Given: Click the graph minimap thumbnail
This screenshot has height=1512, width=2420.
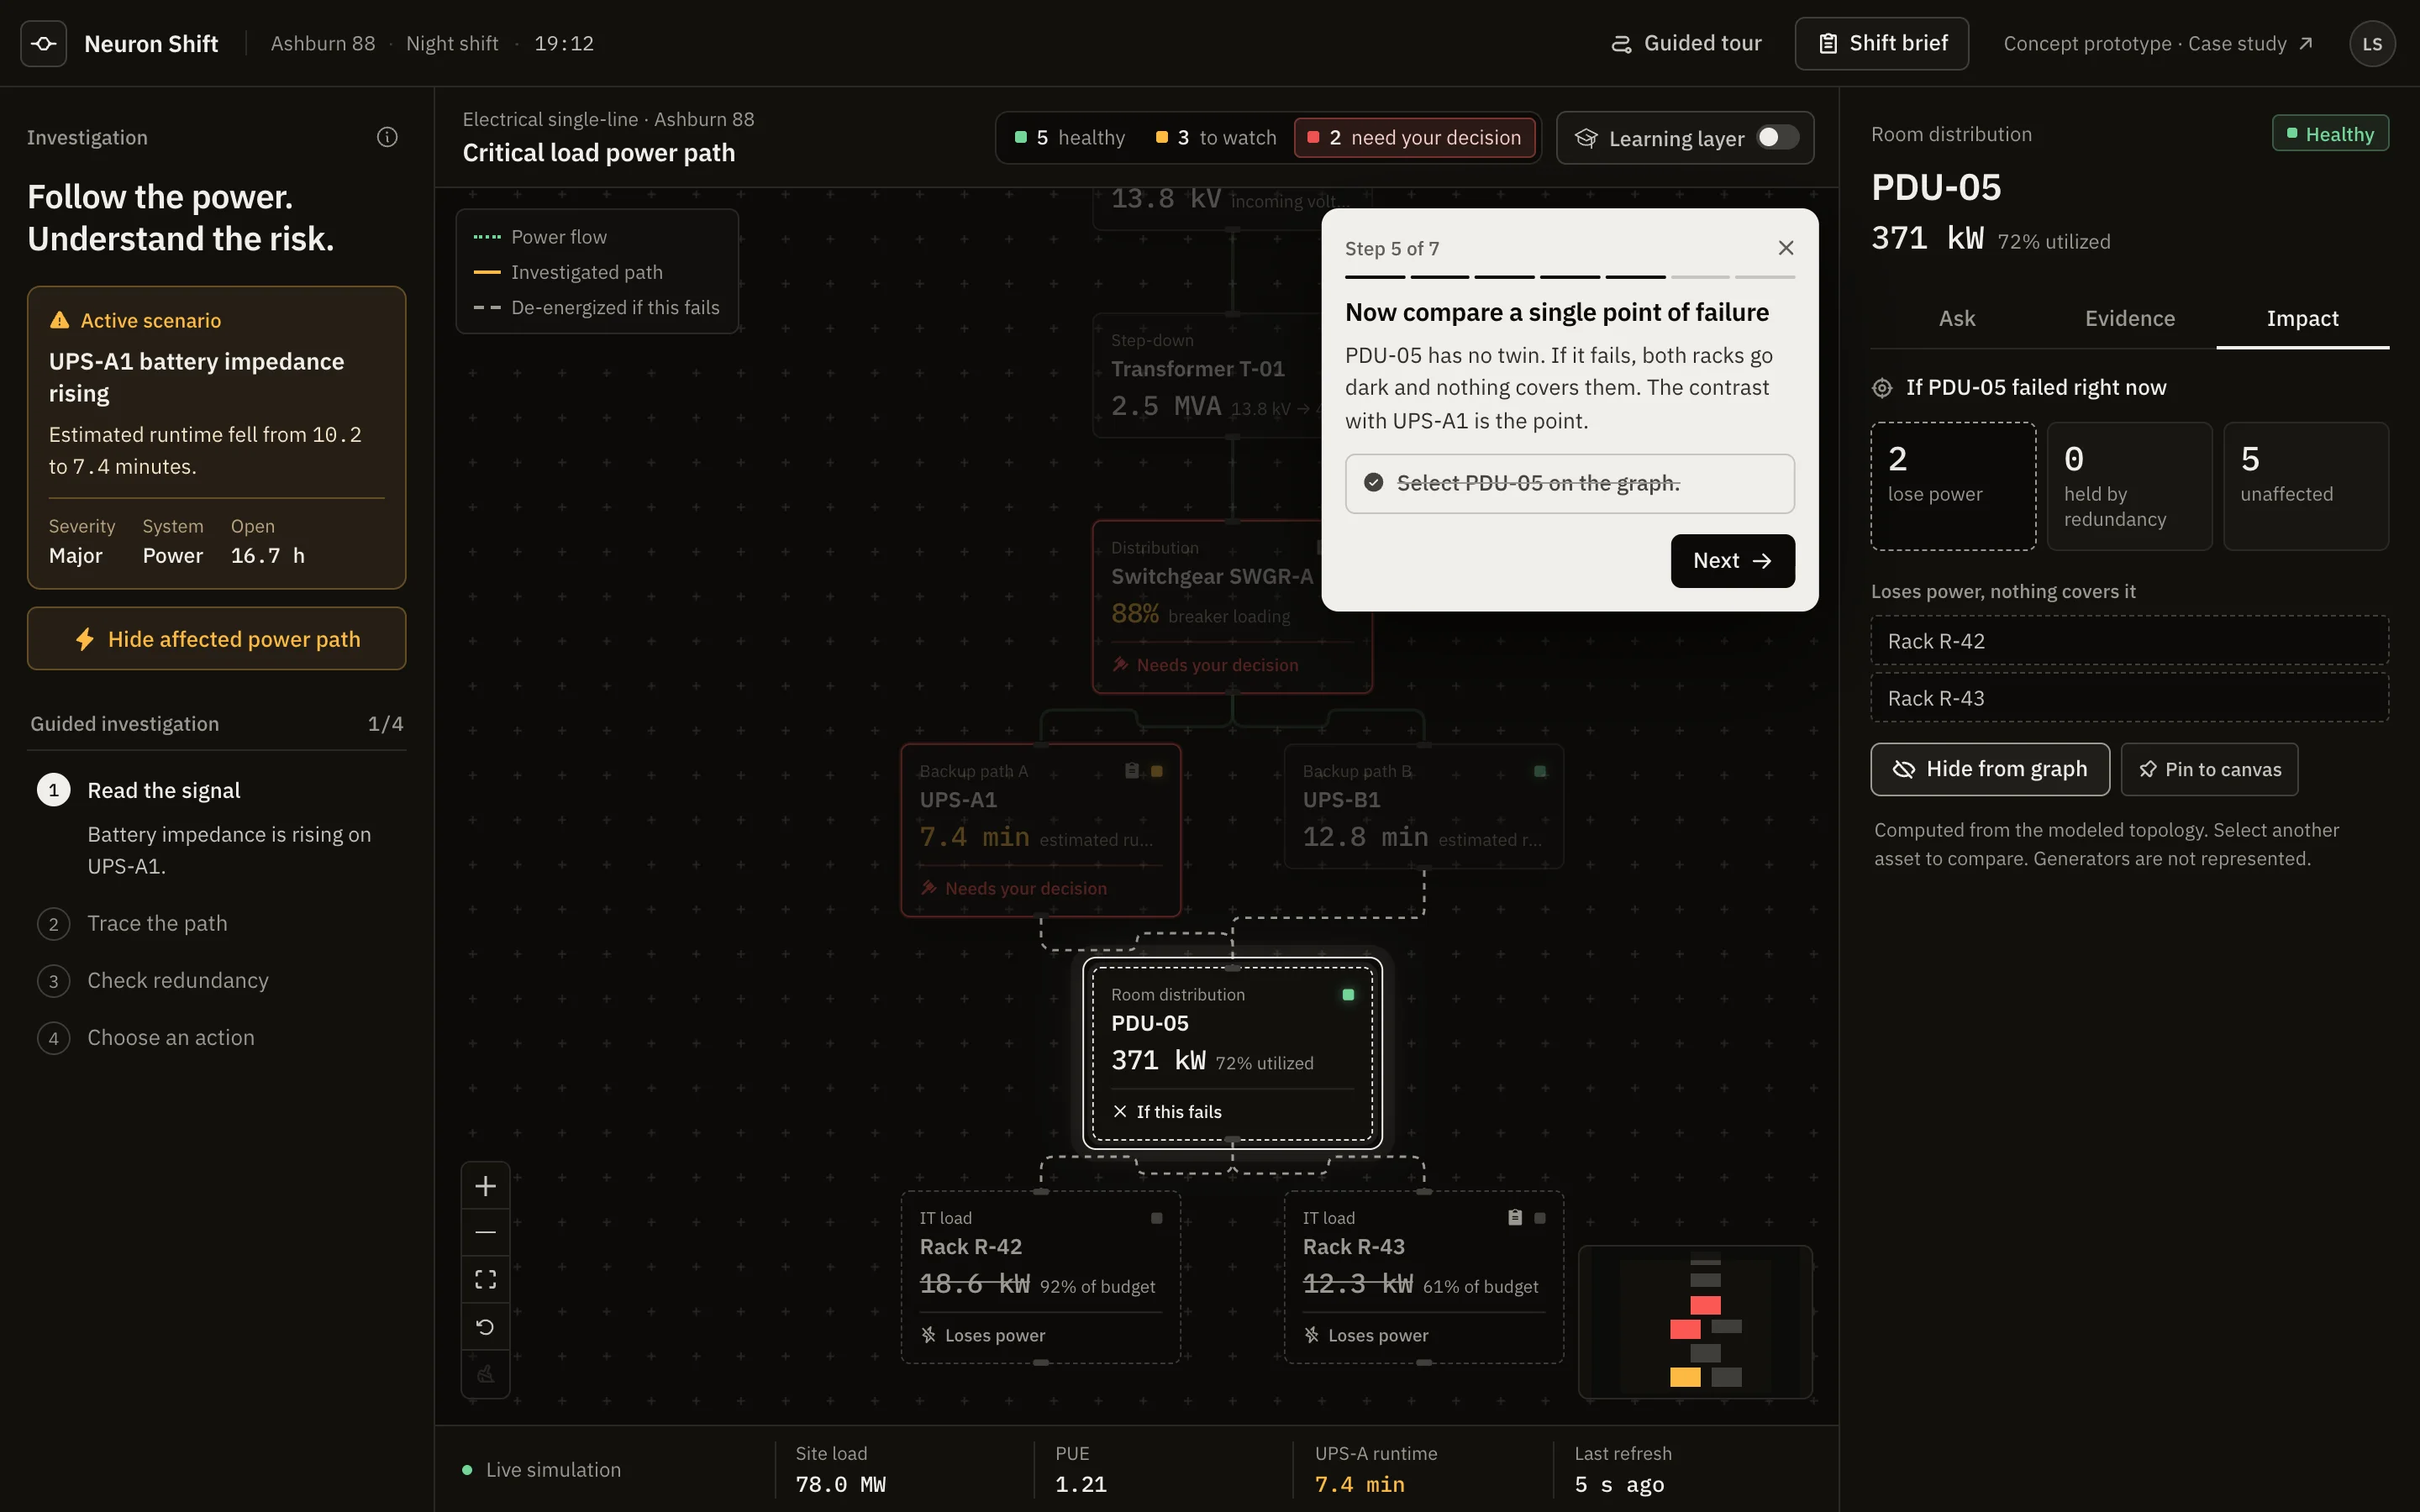Looking at the screenshot, I should (1695, 1321).
